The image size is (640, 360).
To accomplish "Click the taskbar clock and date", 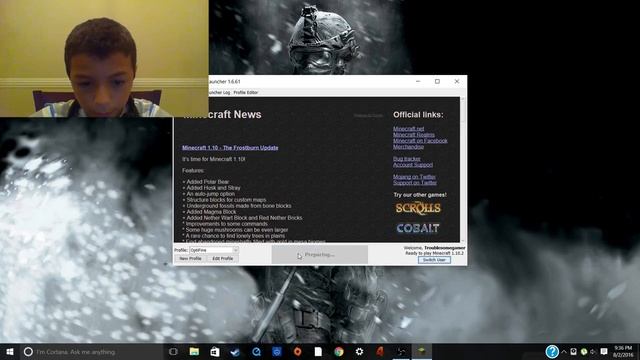I will 623,351.
